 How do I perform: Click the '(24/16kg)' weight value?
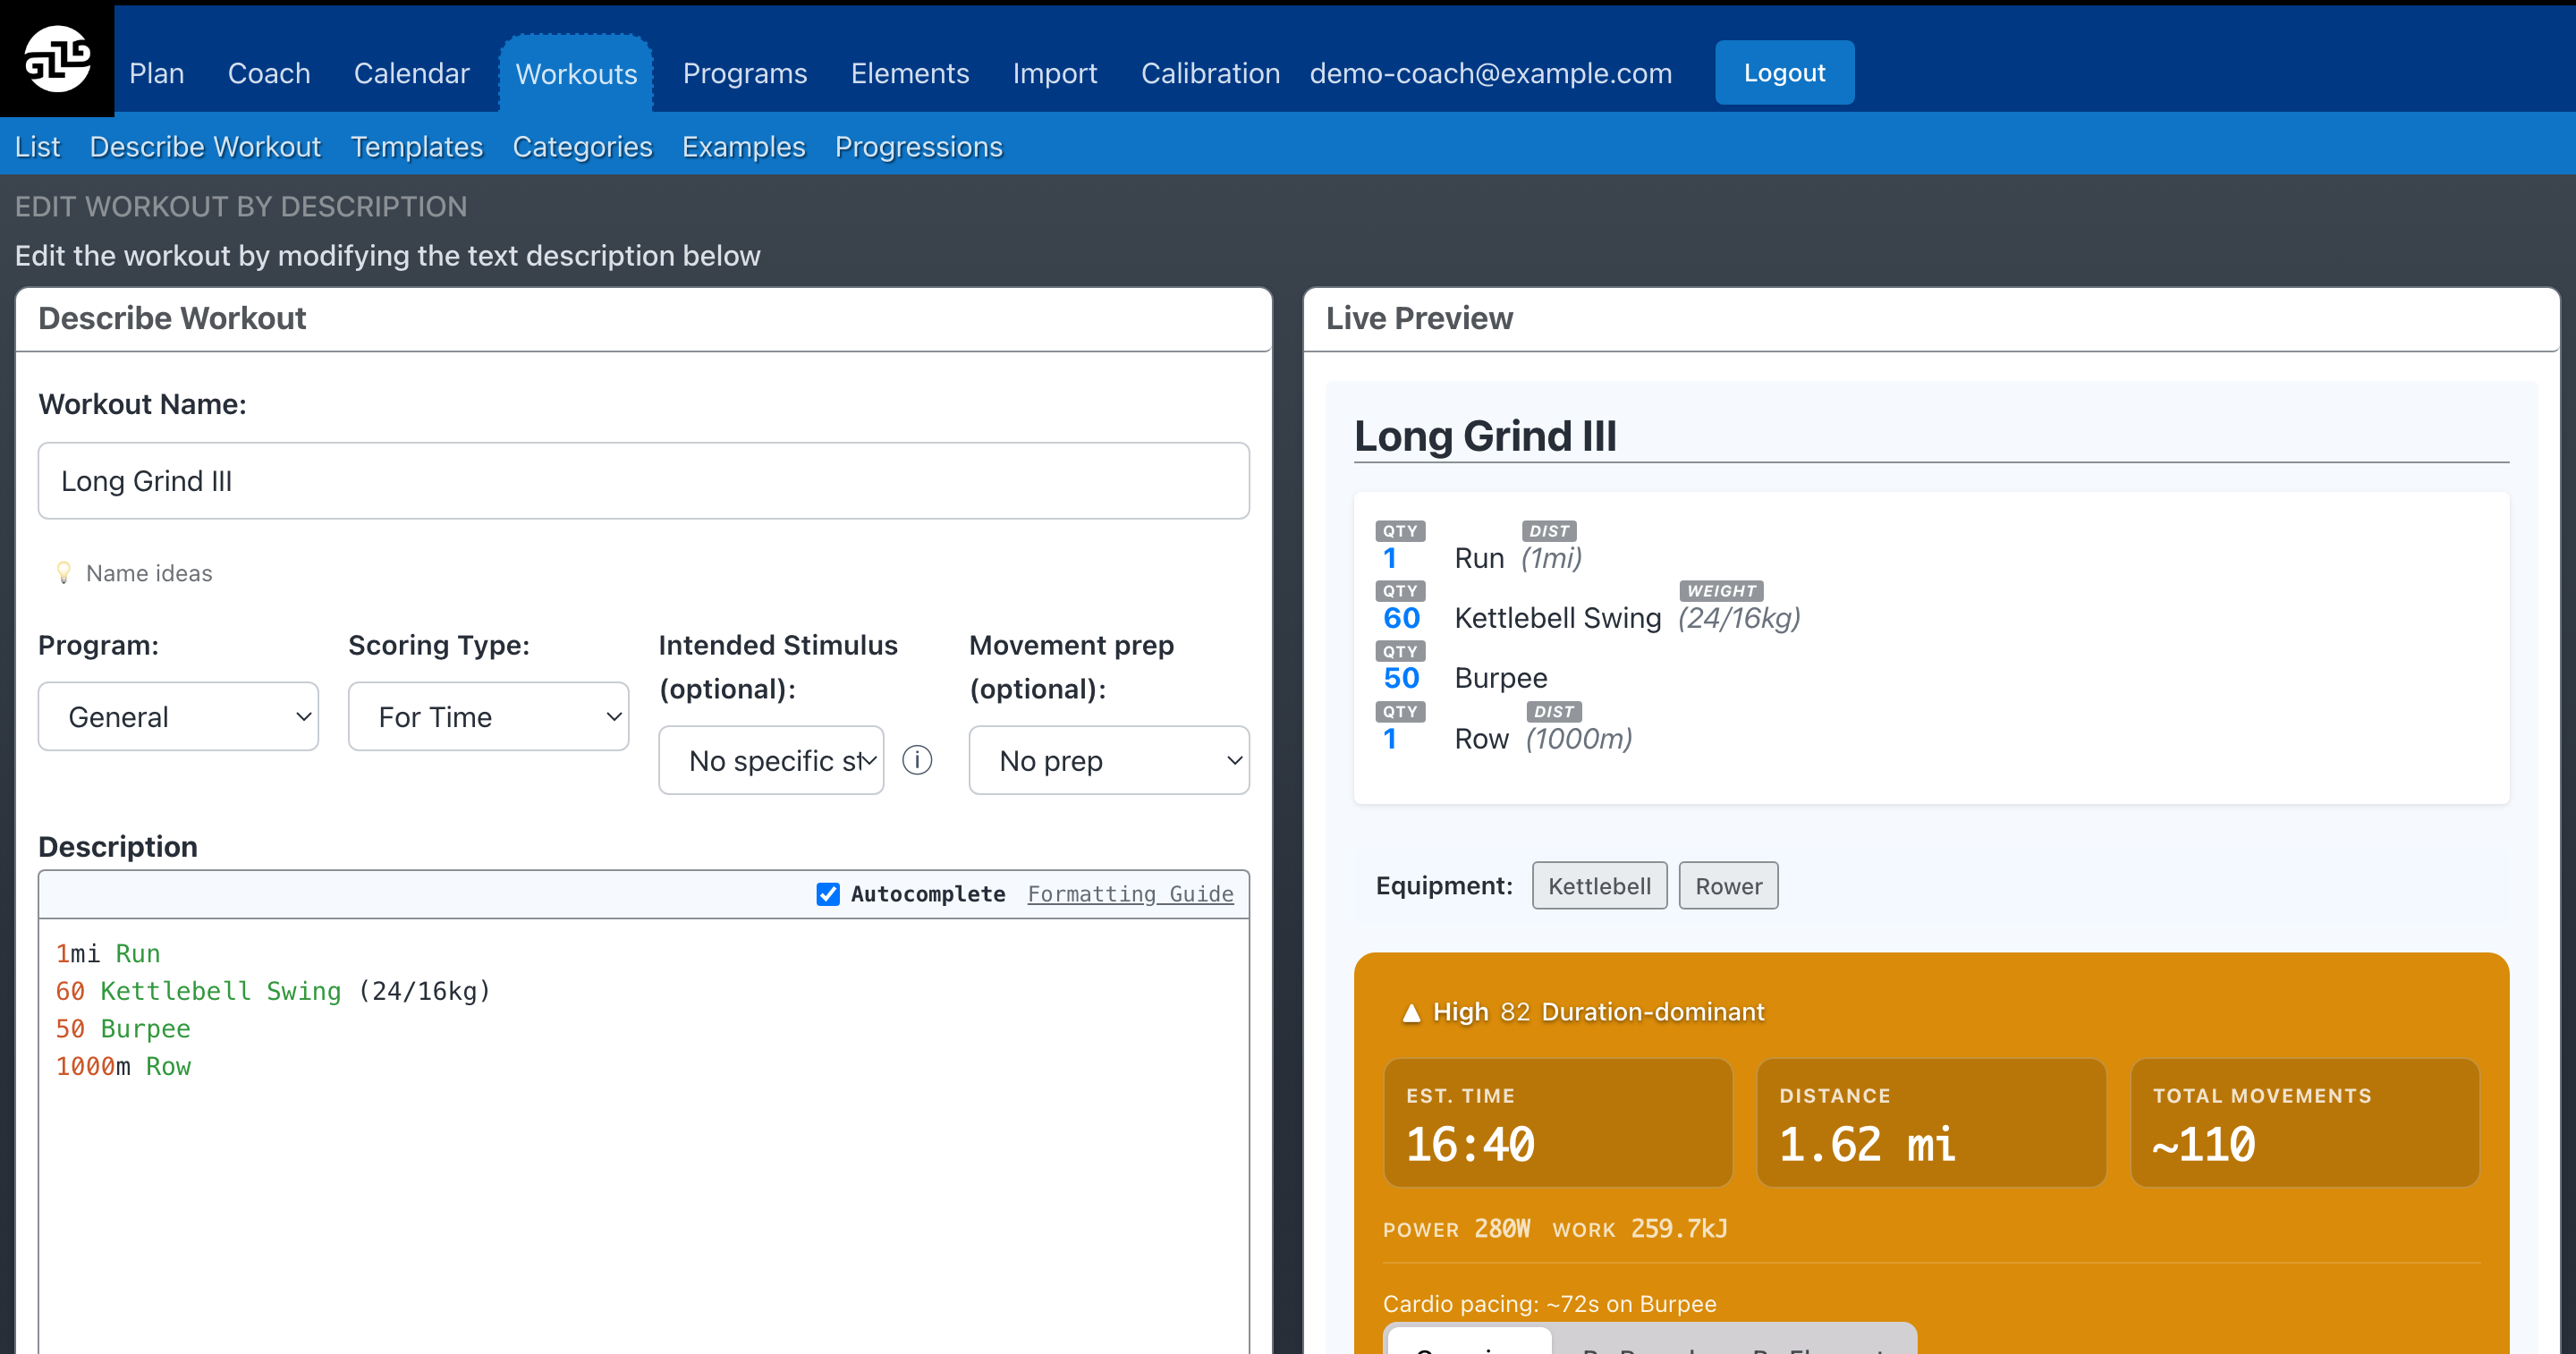click(1739, 618)
